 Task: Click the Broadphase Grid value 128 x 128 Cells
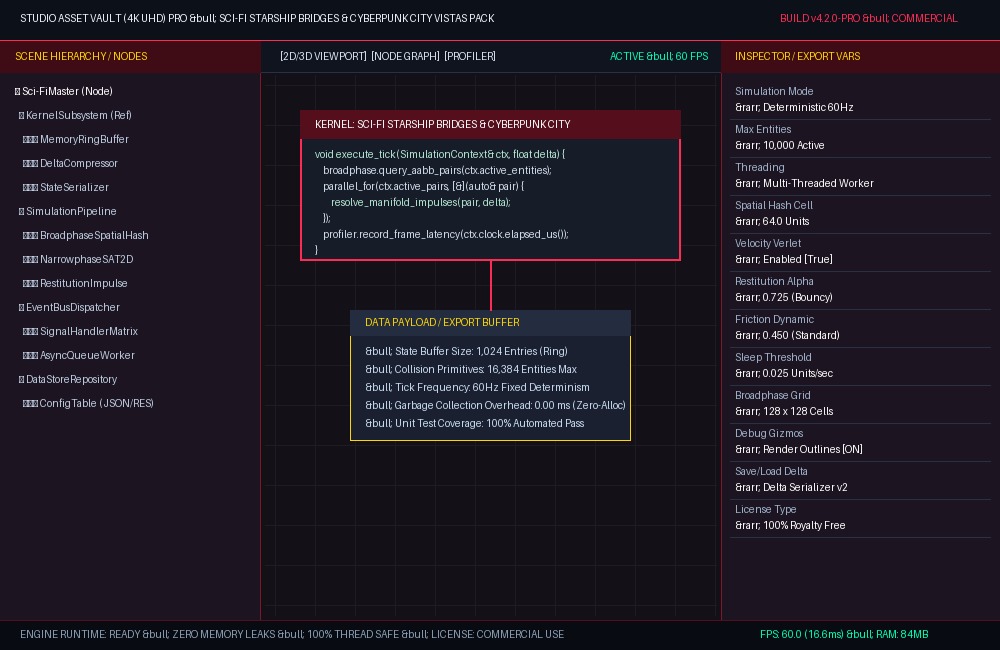[x=784, y=411]
